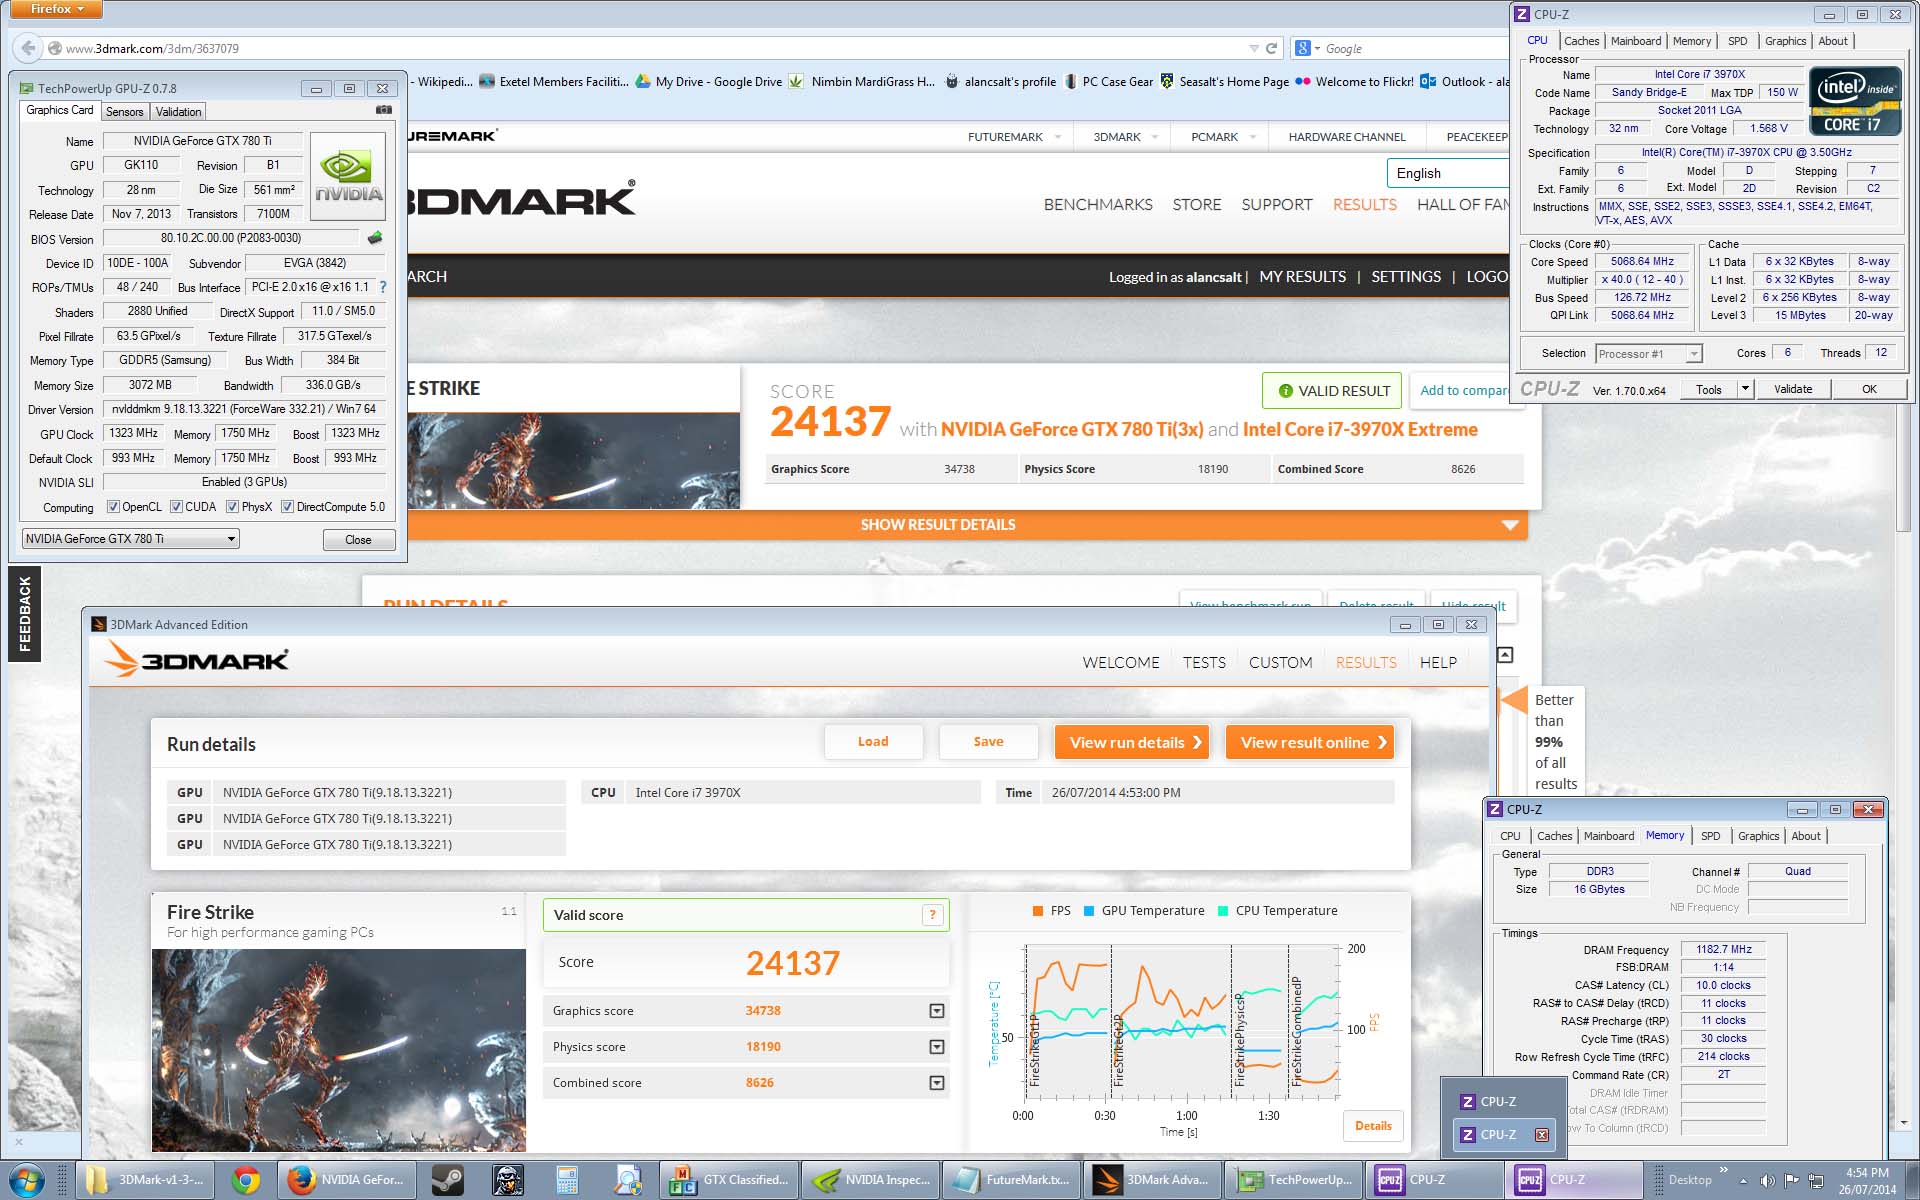Click the NVIDIA logo in GPU-Z
The width and height of the screenshot is (1920, 1200).
pyautogui.click(x=348, y=177)
